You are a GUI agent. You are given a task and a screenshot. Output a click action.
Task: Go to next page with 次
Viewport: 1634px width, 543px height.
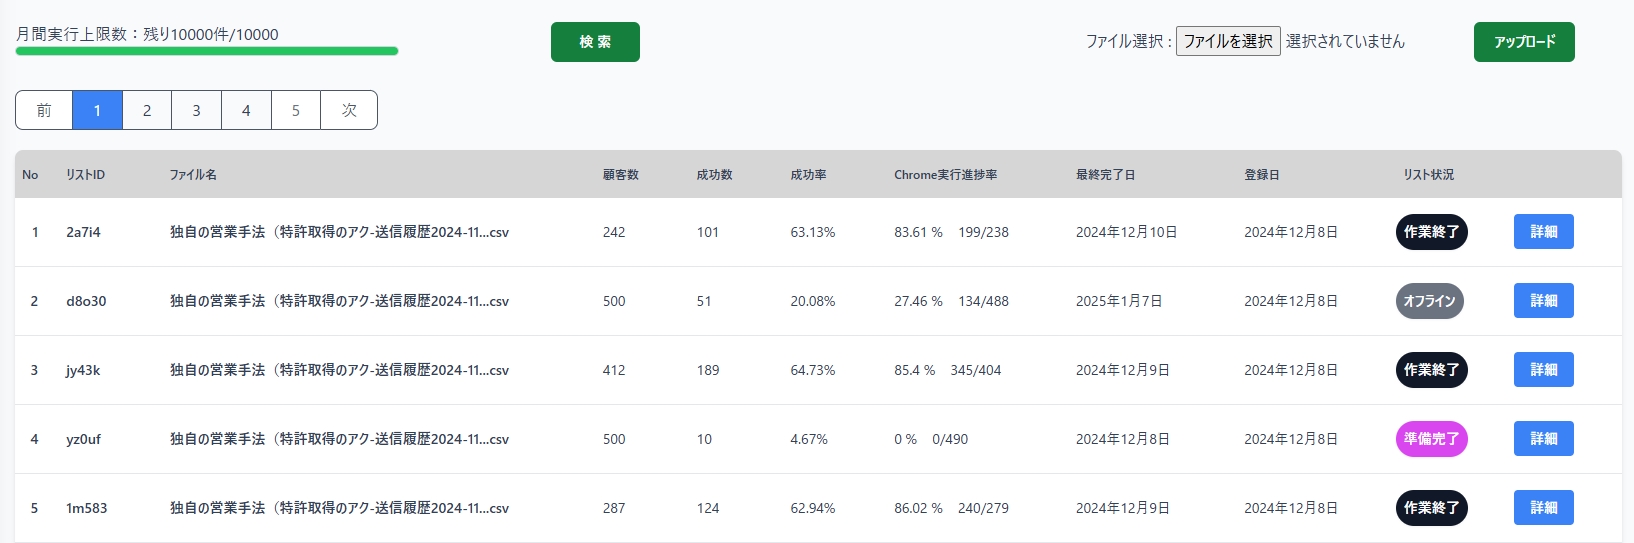349,110
